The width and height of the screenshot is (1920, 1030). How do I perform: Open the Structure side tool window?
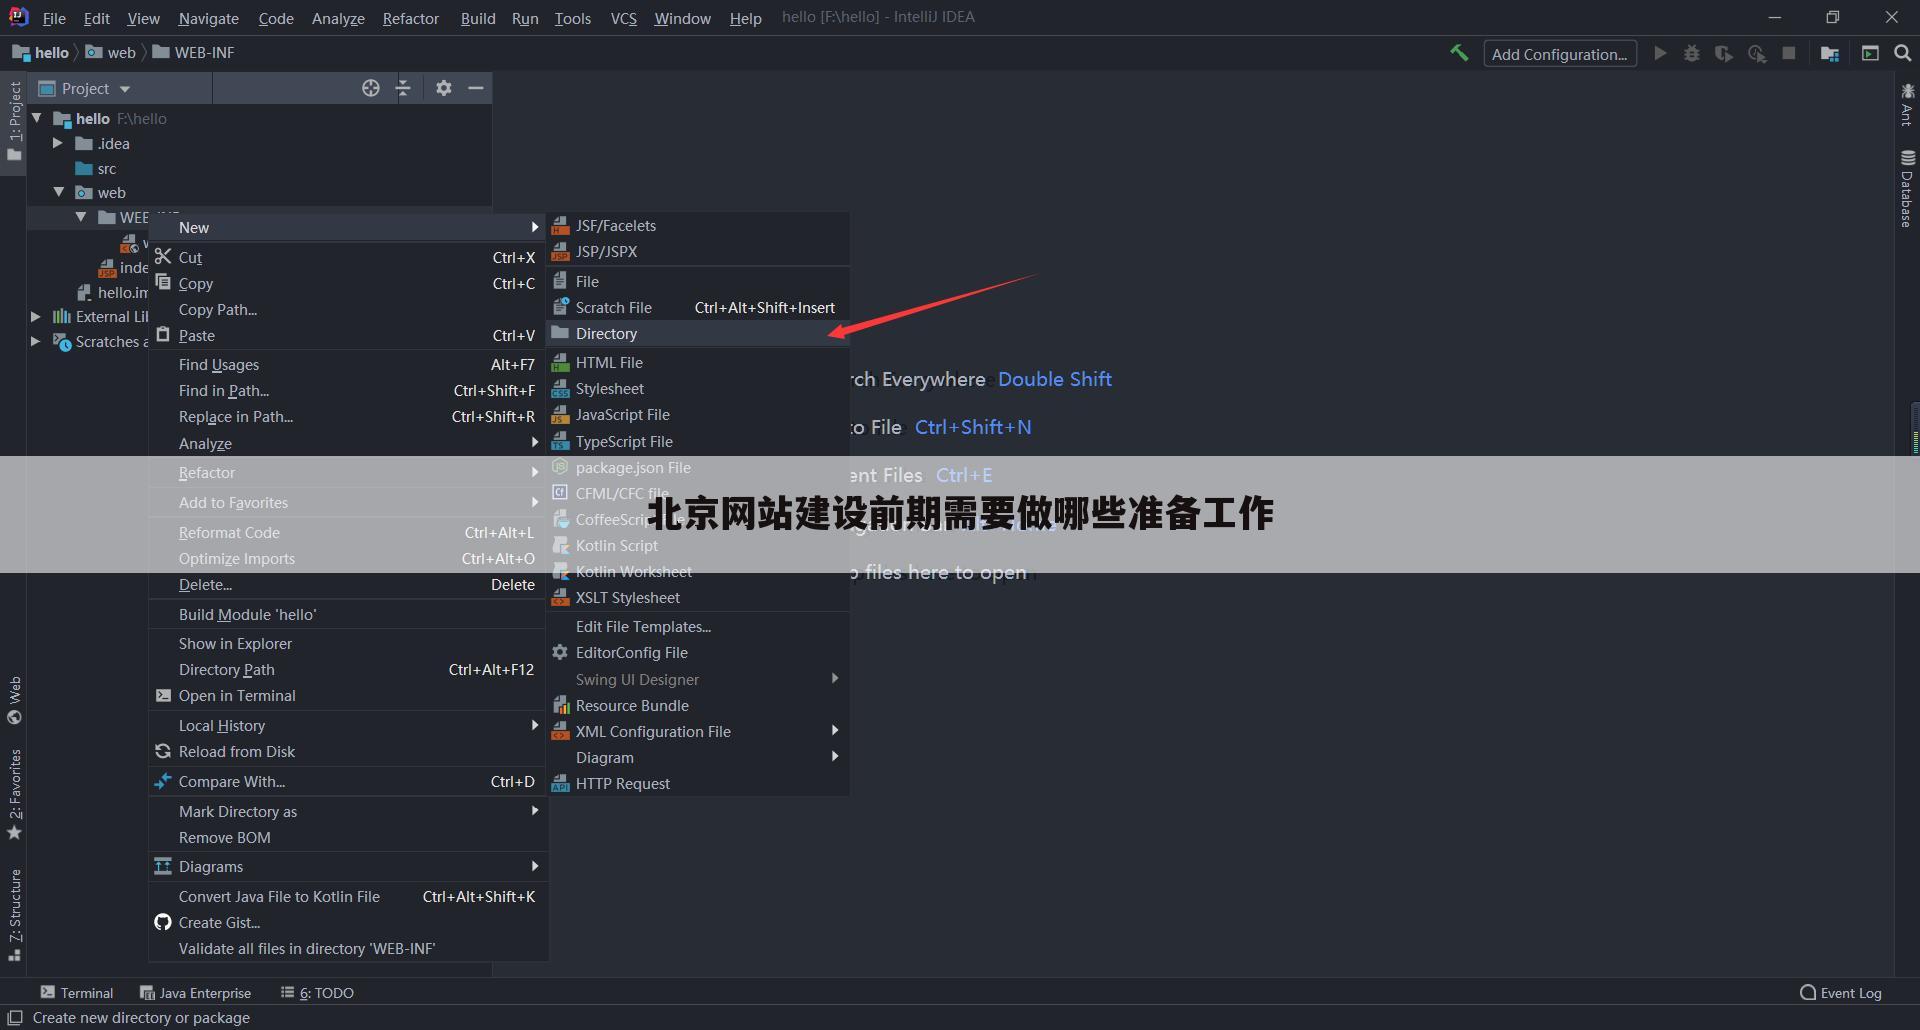[x=14, y=915]
